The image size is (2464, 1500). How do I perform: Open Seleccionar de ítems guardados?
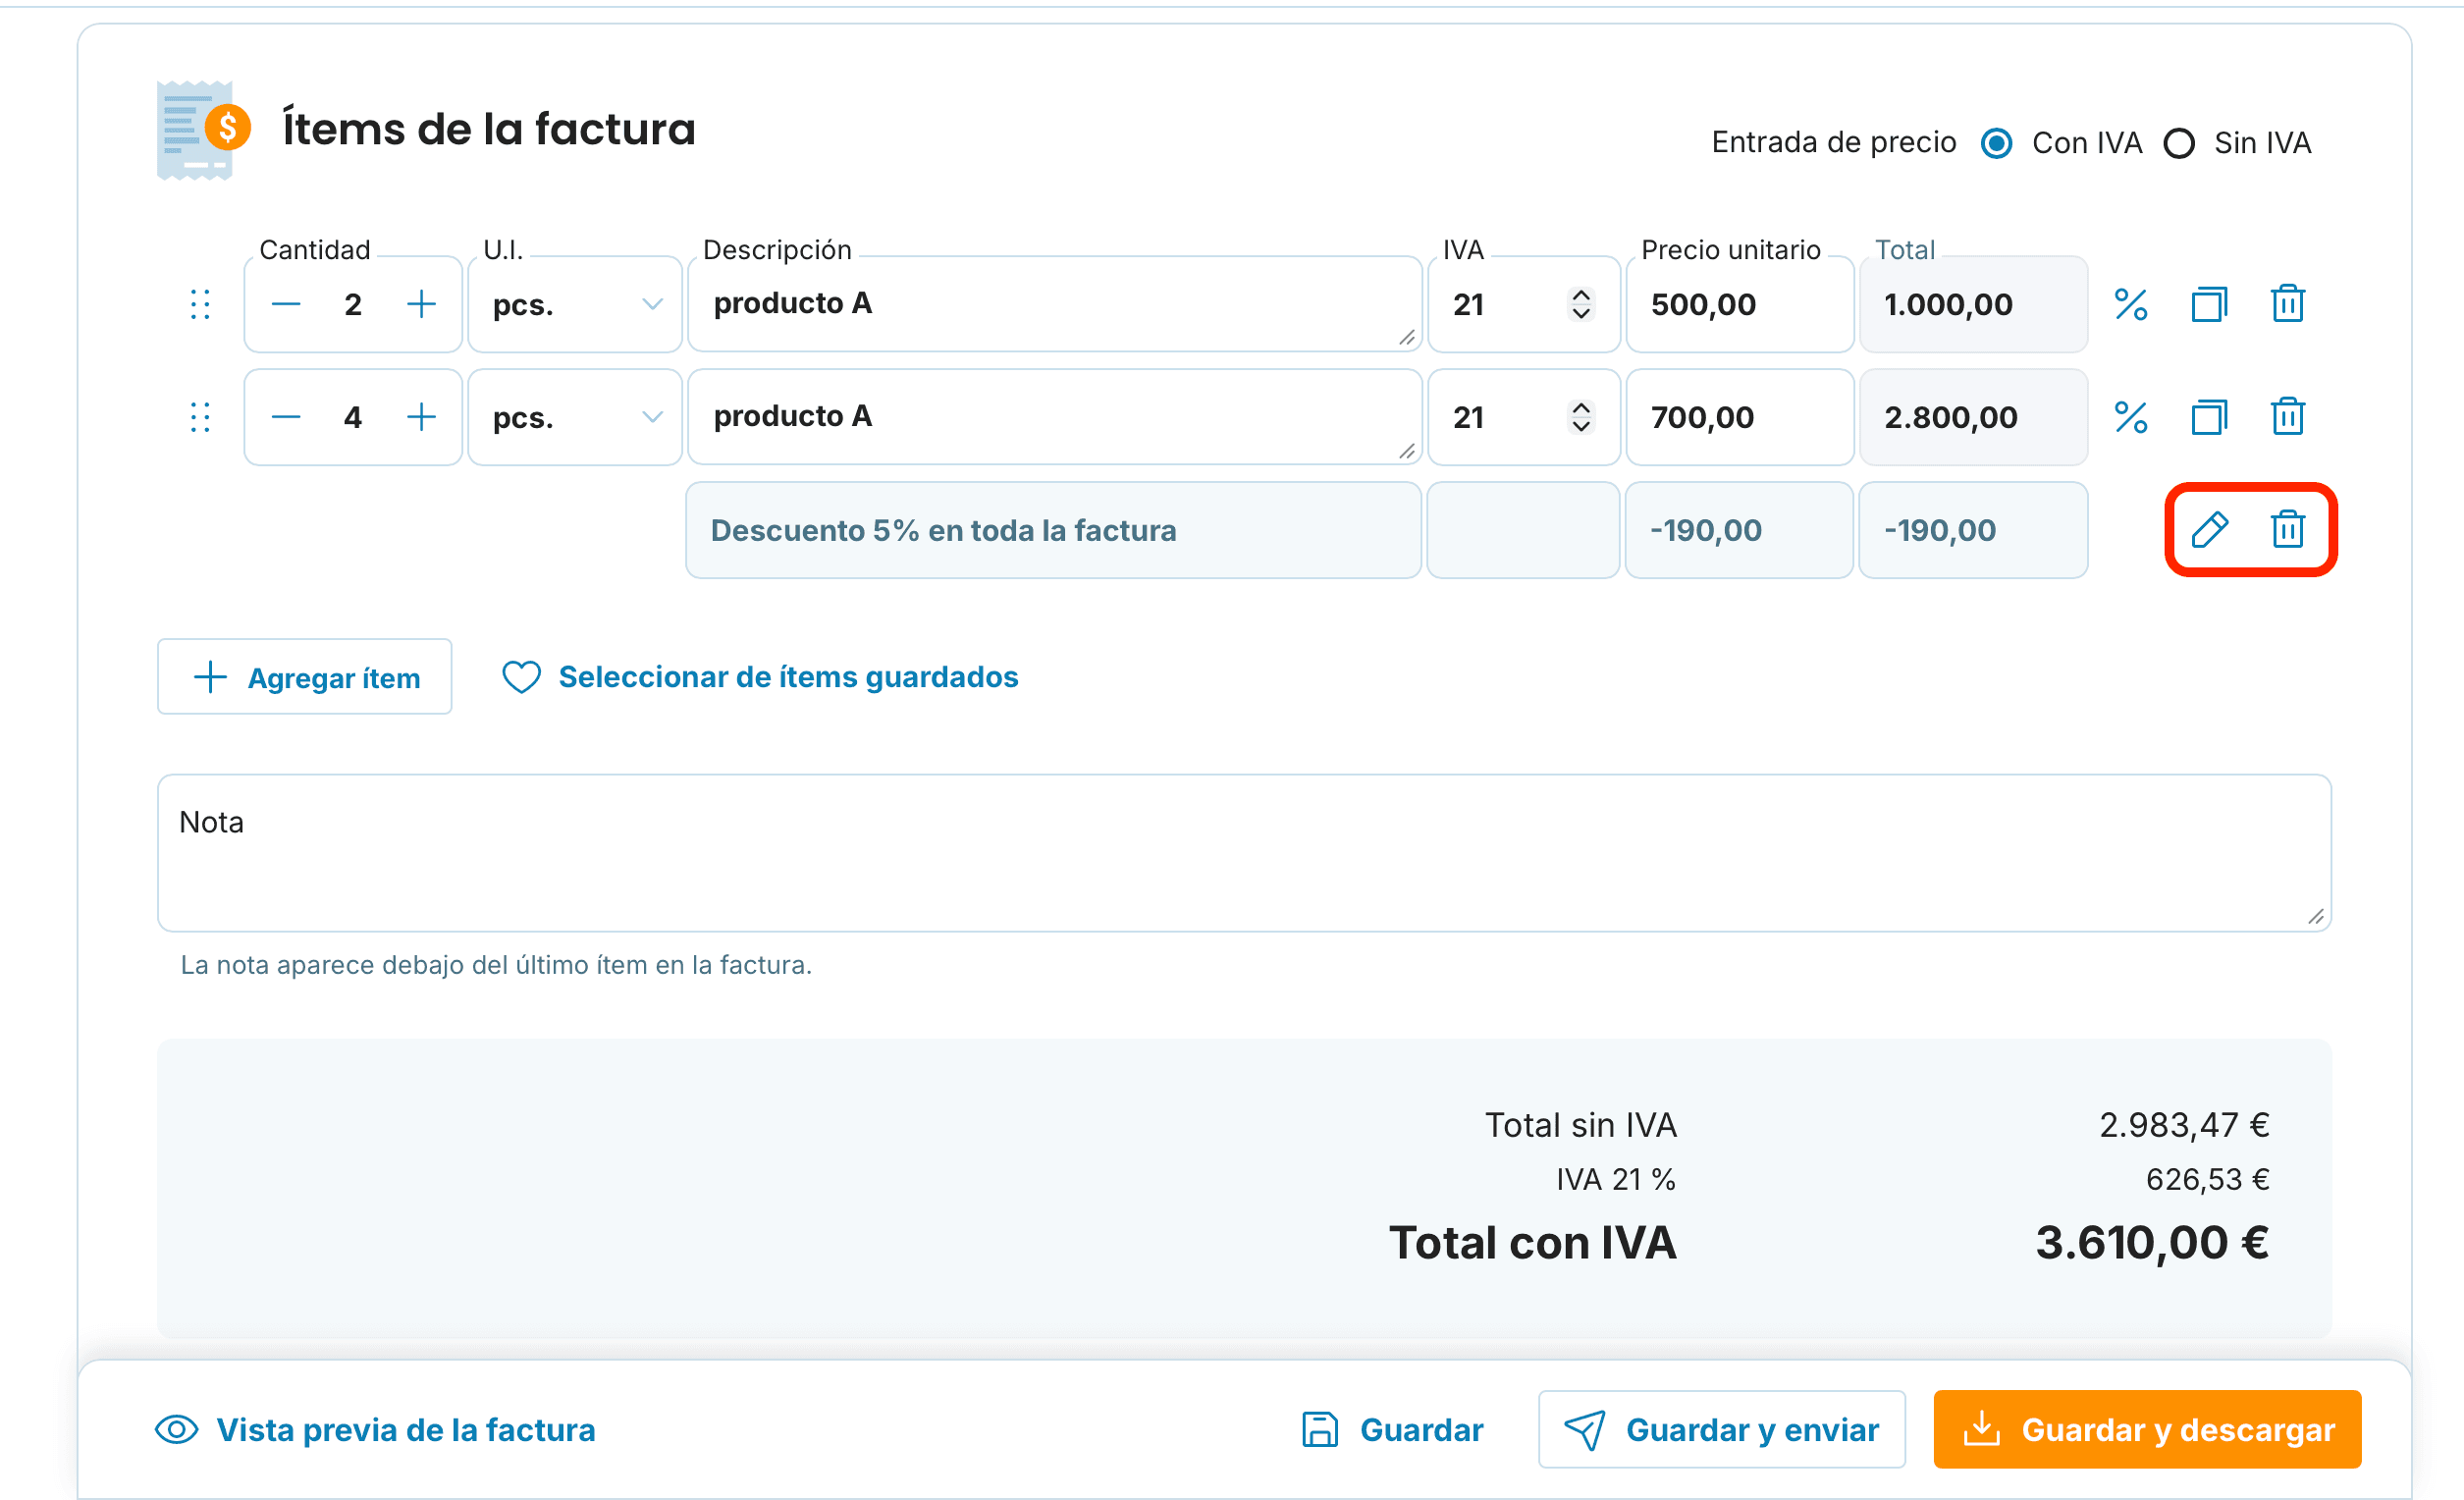760,677
